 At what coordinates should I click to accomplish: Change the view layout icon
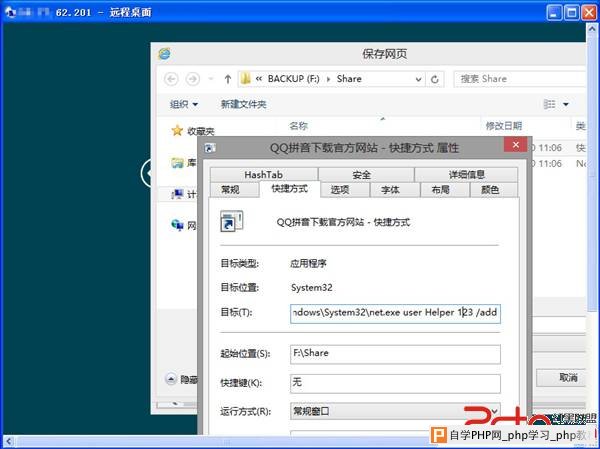(x=549, y=104)
